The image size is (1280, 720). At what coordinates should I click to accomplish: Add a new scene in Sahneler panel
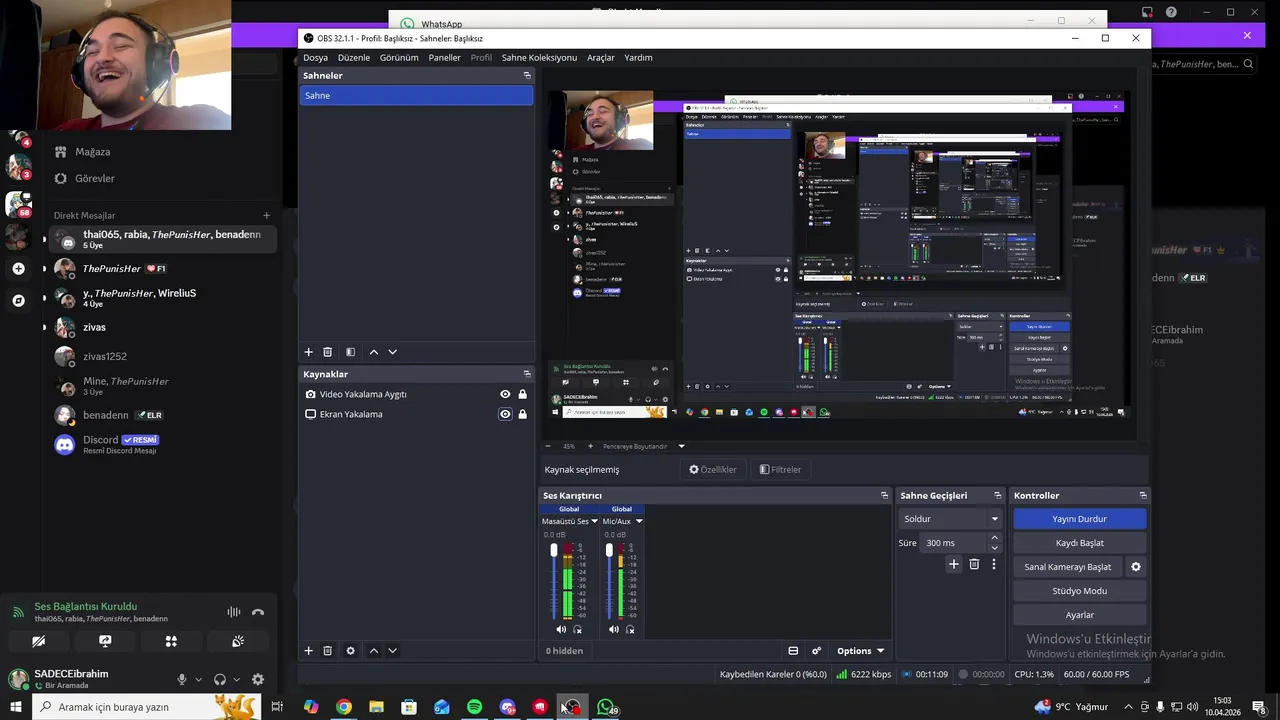click(x=309, y=352)
